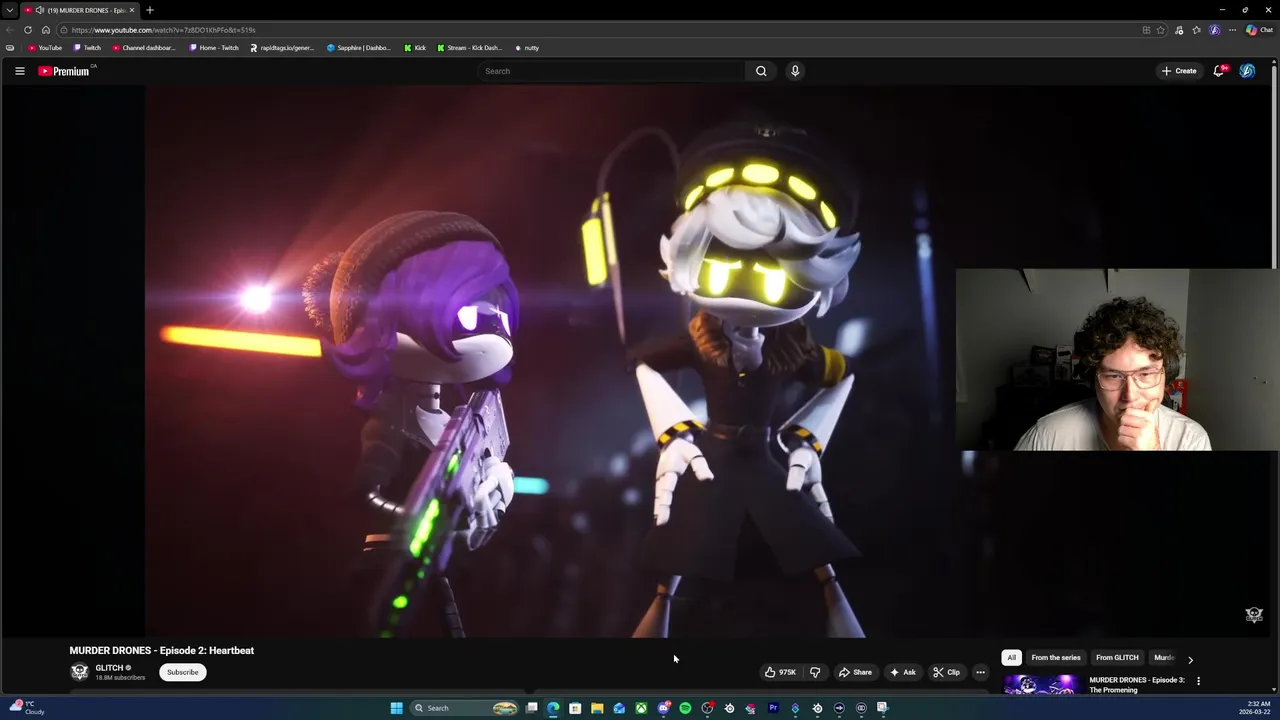This screenshot has width=1280, height=720.
Task: Share the video with the Share button
Action: coord(855,672)
